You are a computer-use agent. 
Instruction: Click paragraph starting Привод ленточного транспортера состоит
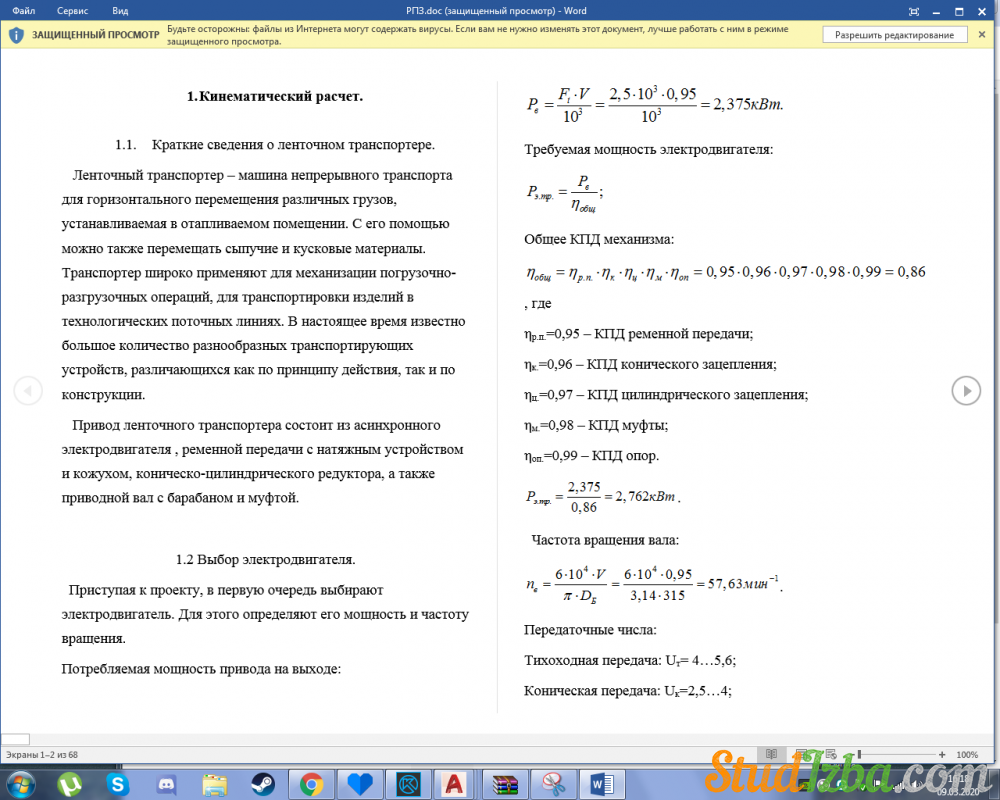pyautogui.click(x=262, y=461)
